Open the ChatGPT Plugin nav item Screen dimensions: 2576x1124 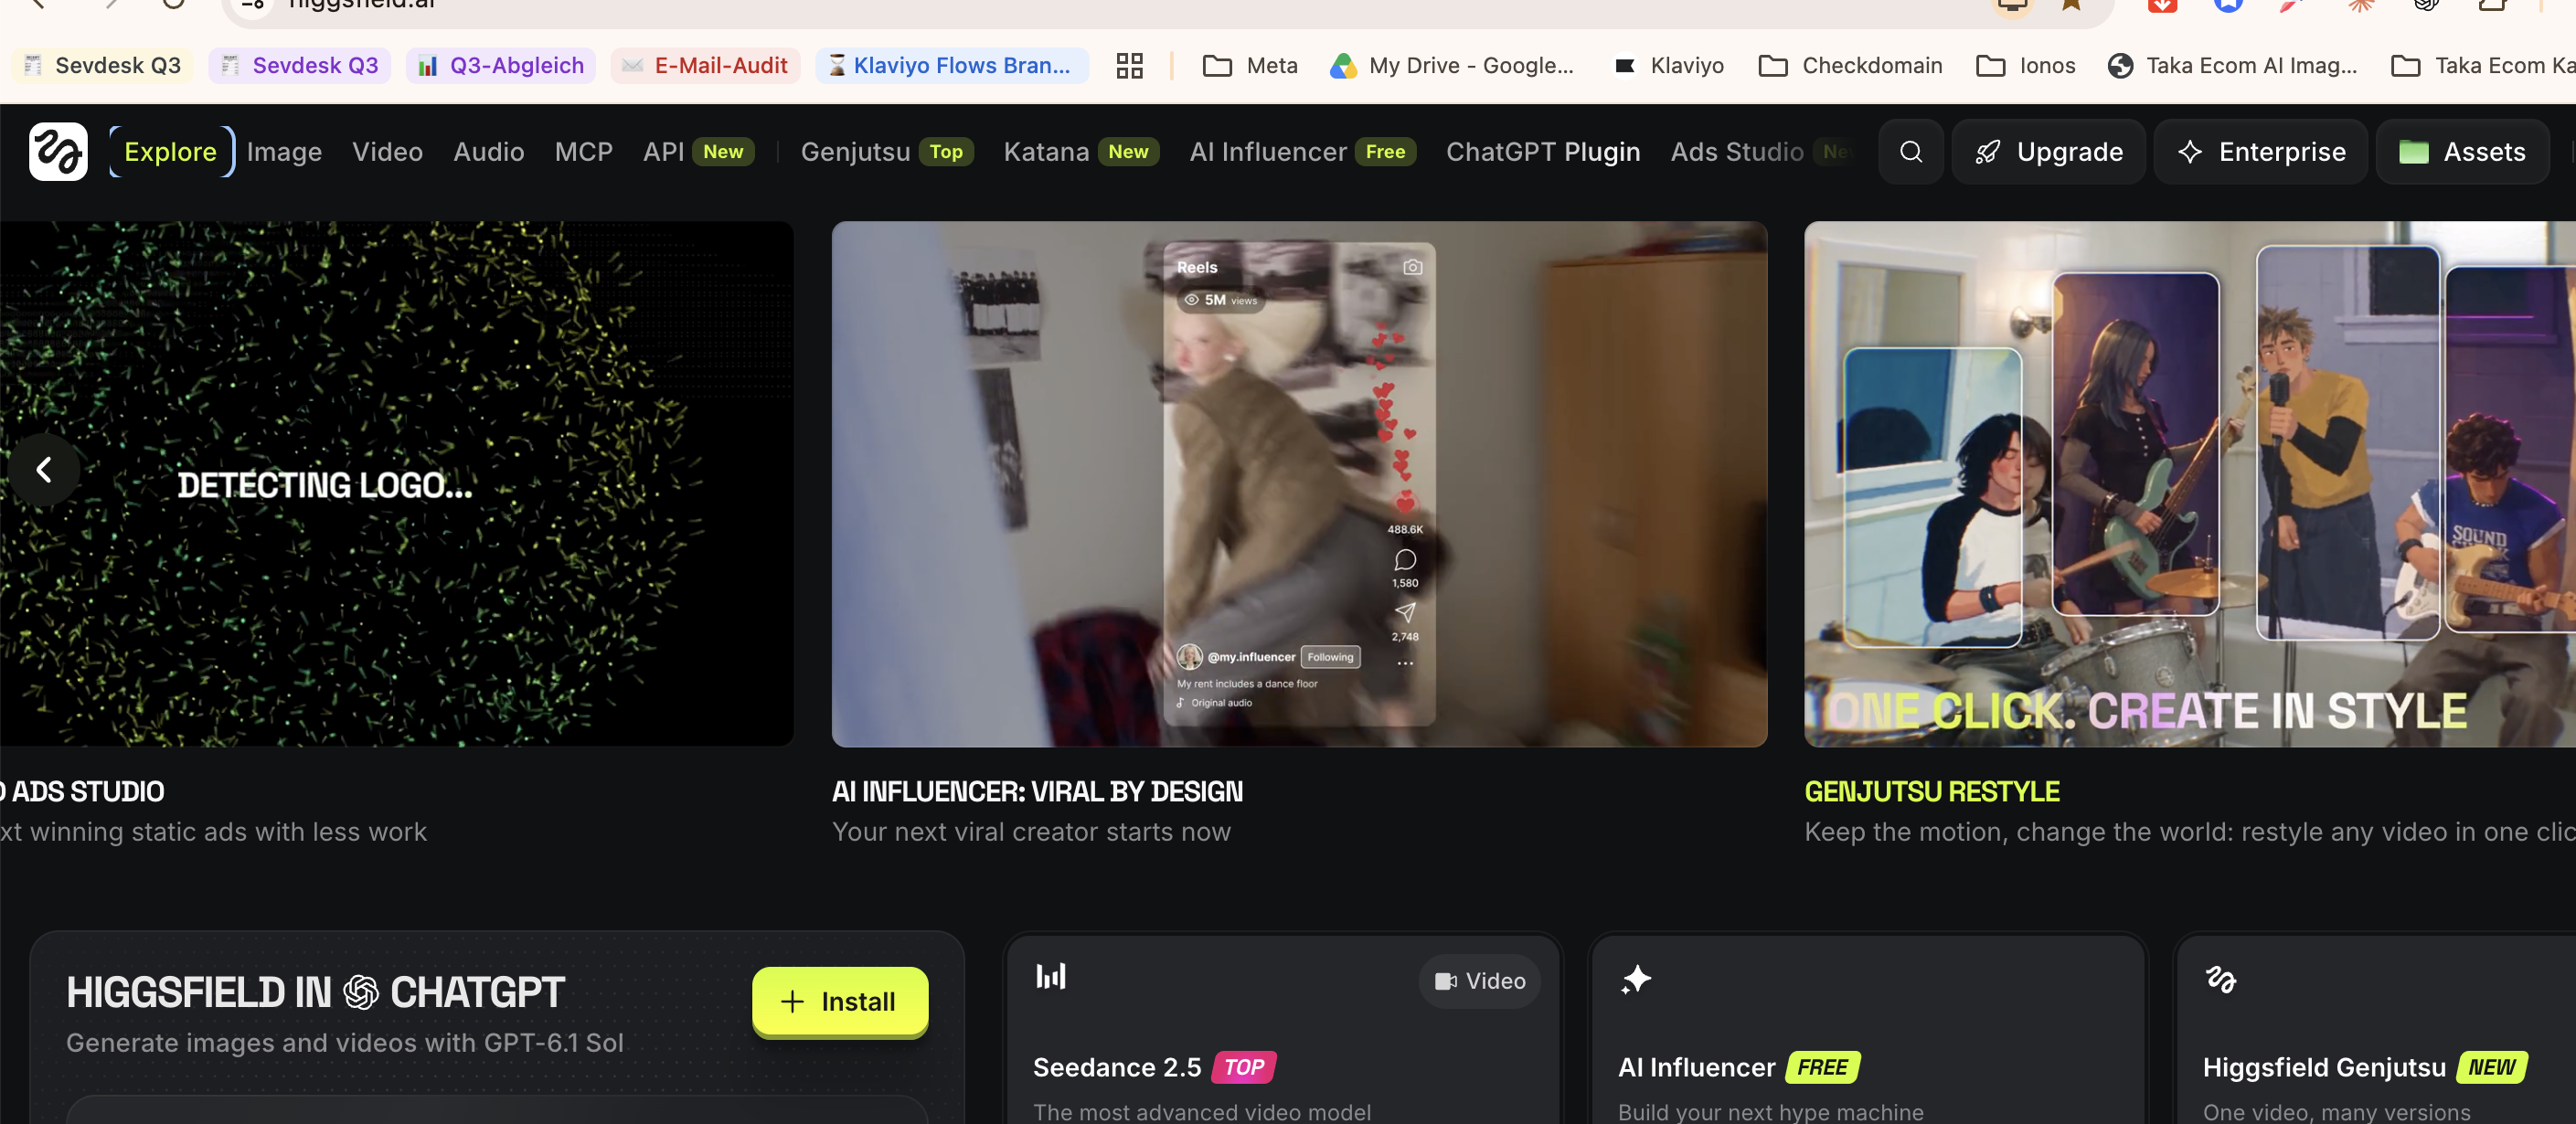coord(1542,152)
